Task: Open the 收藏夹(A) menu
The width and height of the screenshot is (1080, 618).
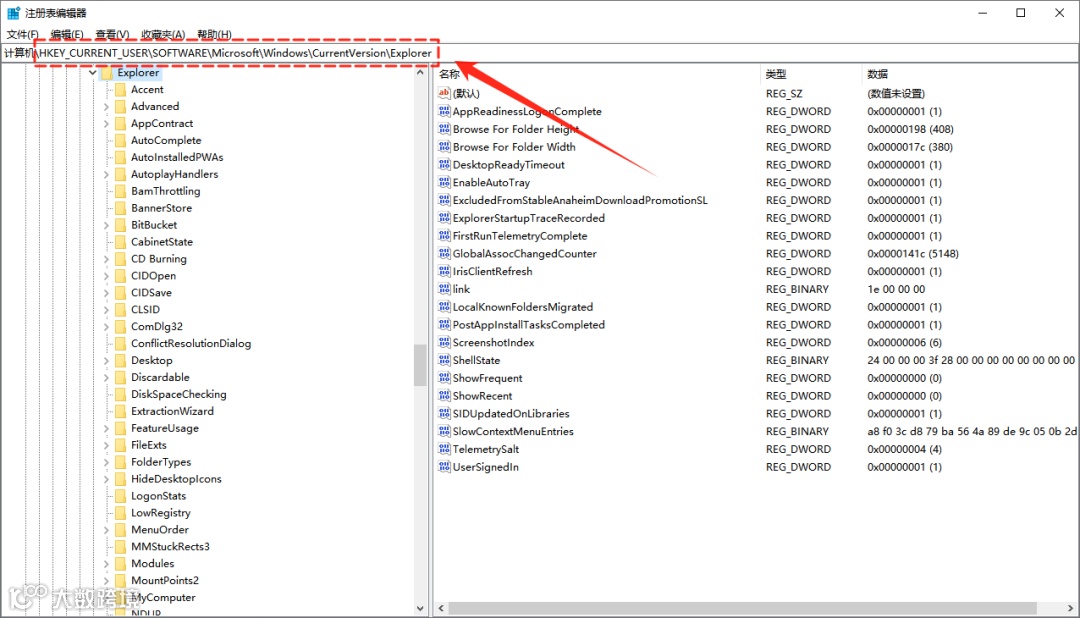Action: [163, 34]
